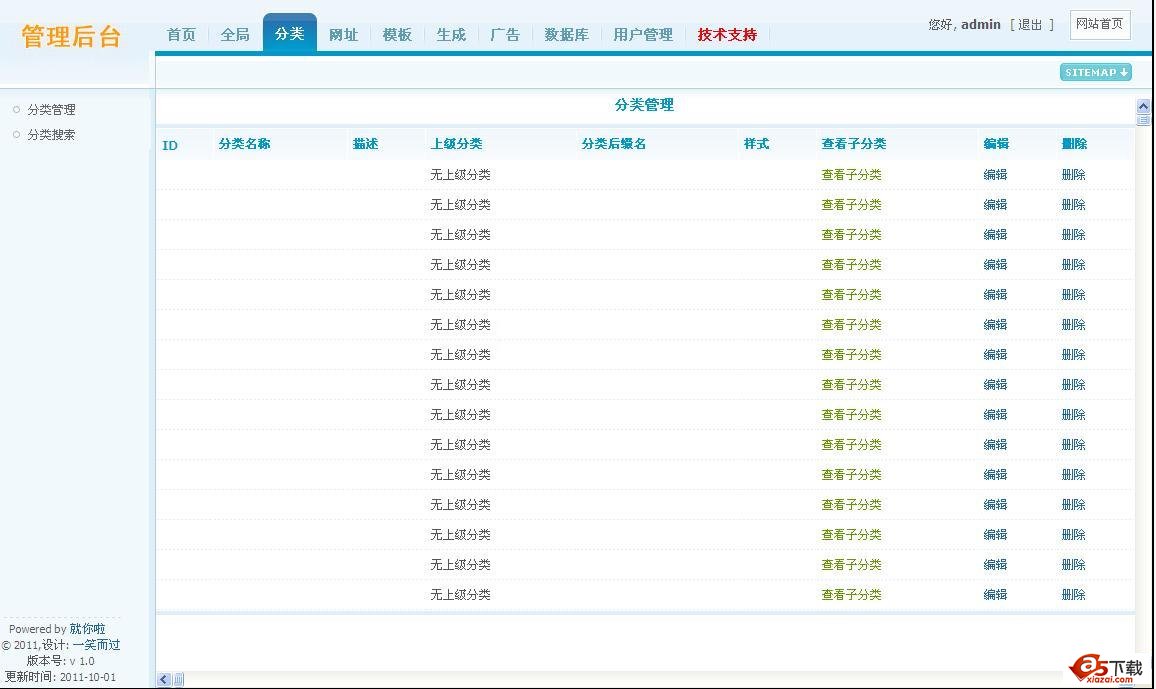Screen dimensions: 1156x689
Task: Click 删除 in the last table row
Action: pos(1073,595)
